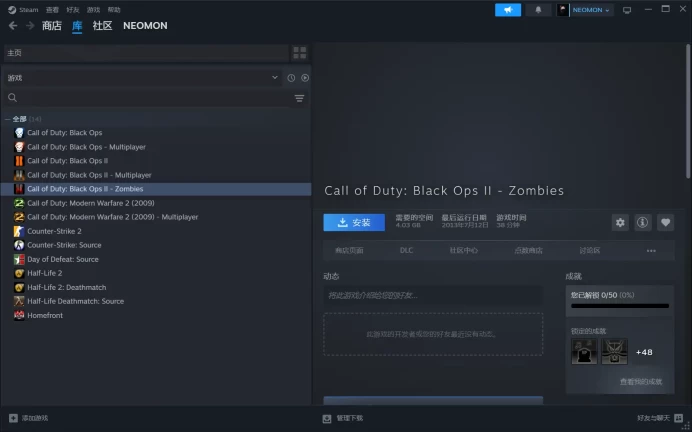Open 好友与聊天 panel
Image resolution: width=692 pixels, height=432 pixels.
(x=660, y=418)
